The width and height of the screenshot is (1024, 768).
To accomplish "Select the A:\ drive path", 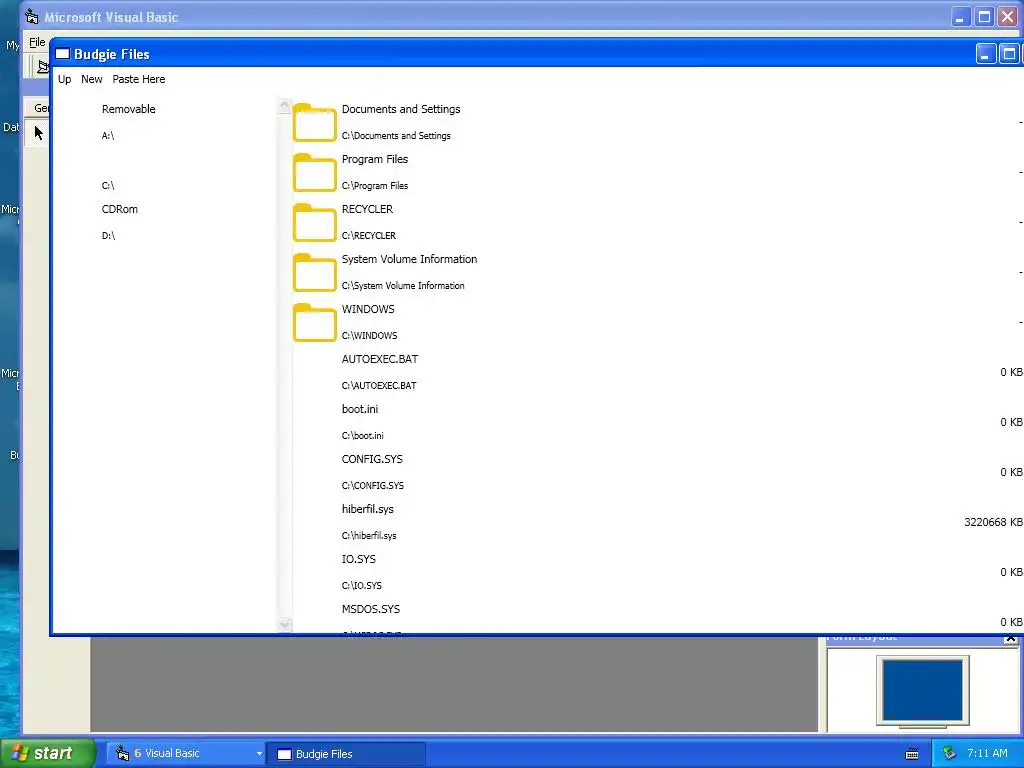I will click(x=108, y=136).
